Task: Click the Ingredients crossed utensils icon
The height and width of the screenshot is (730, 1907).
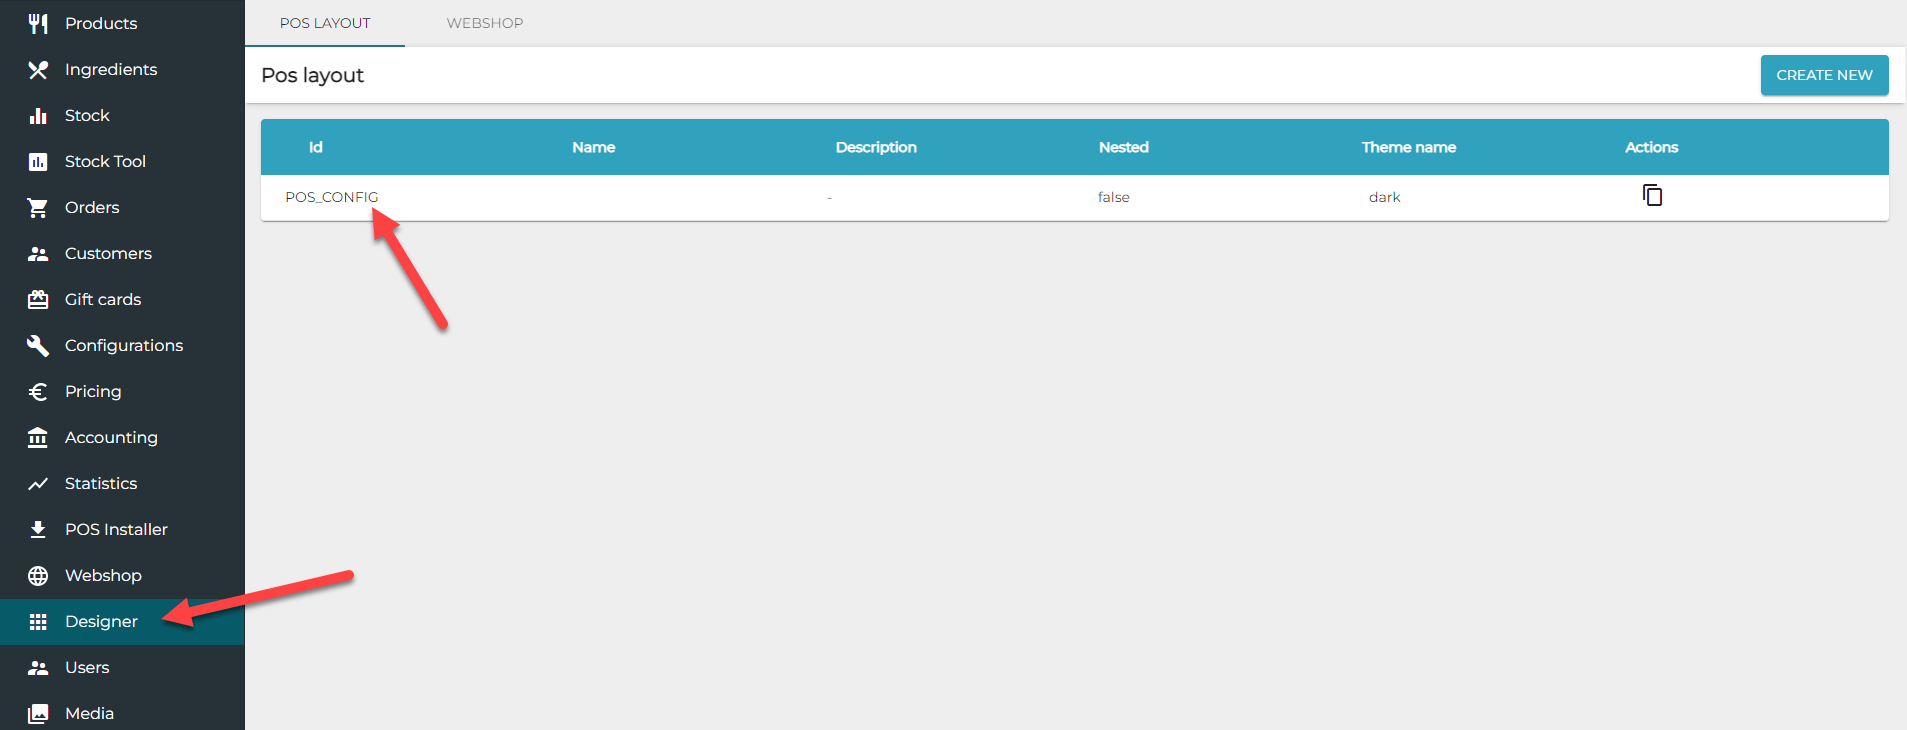Action: click(x=38, y=69)
